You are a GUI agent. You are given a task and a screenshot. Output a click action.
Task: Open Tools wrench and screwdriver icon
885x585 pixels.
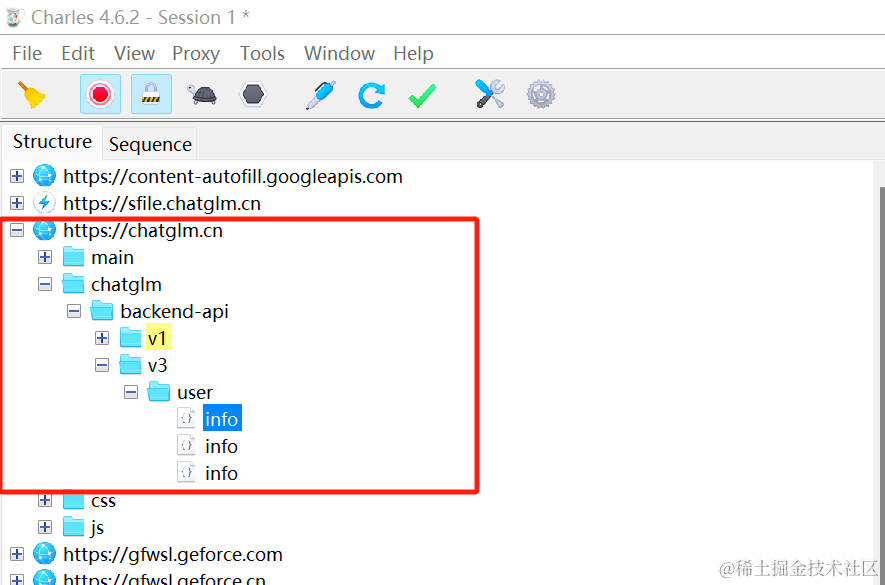(489, 94)
